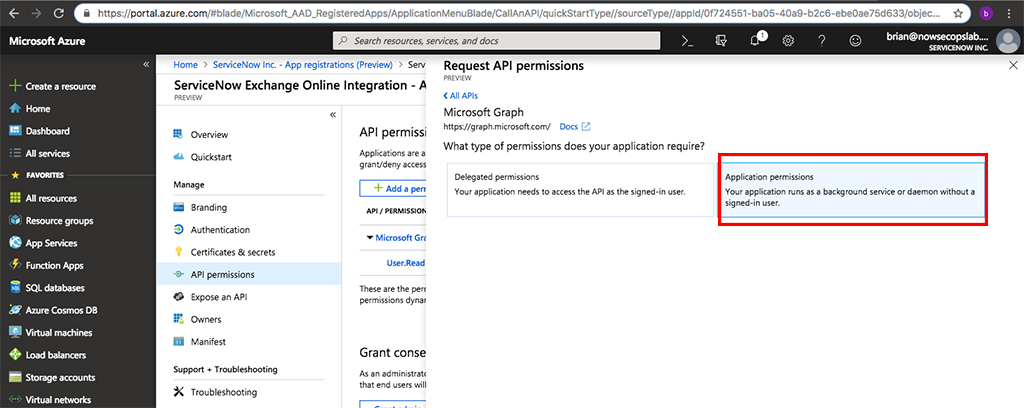This screenshot has height=408, width=1024.
Task: Open the account avatar menu
Action: (1006, 40)
